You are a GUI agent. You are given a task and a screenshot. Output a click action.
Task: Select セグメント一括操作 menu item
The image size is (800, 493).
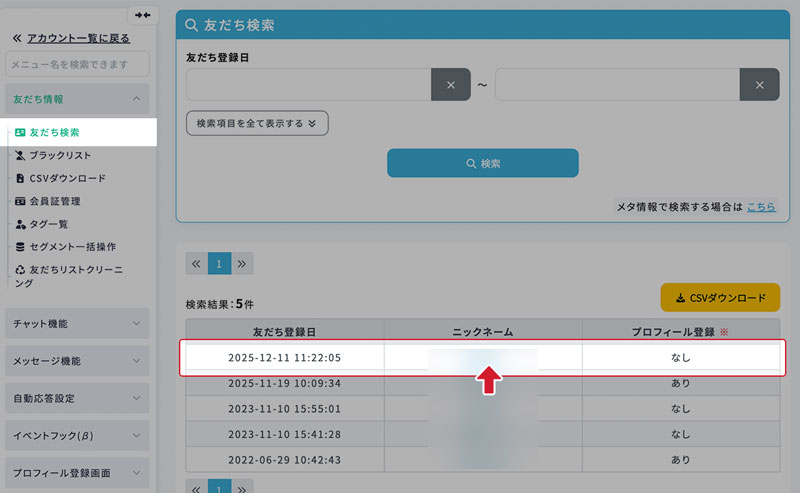(73, 247)
